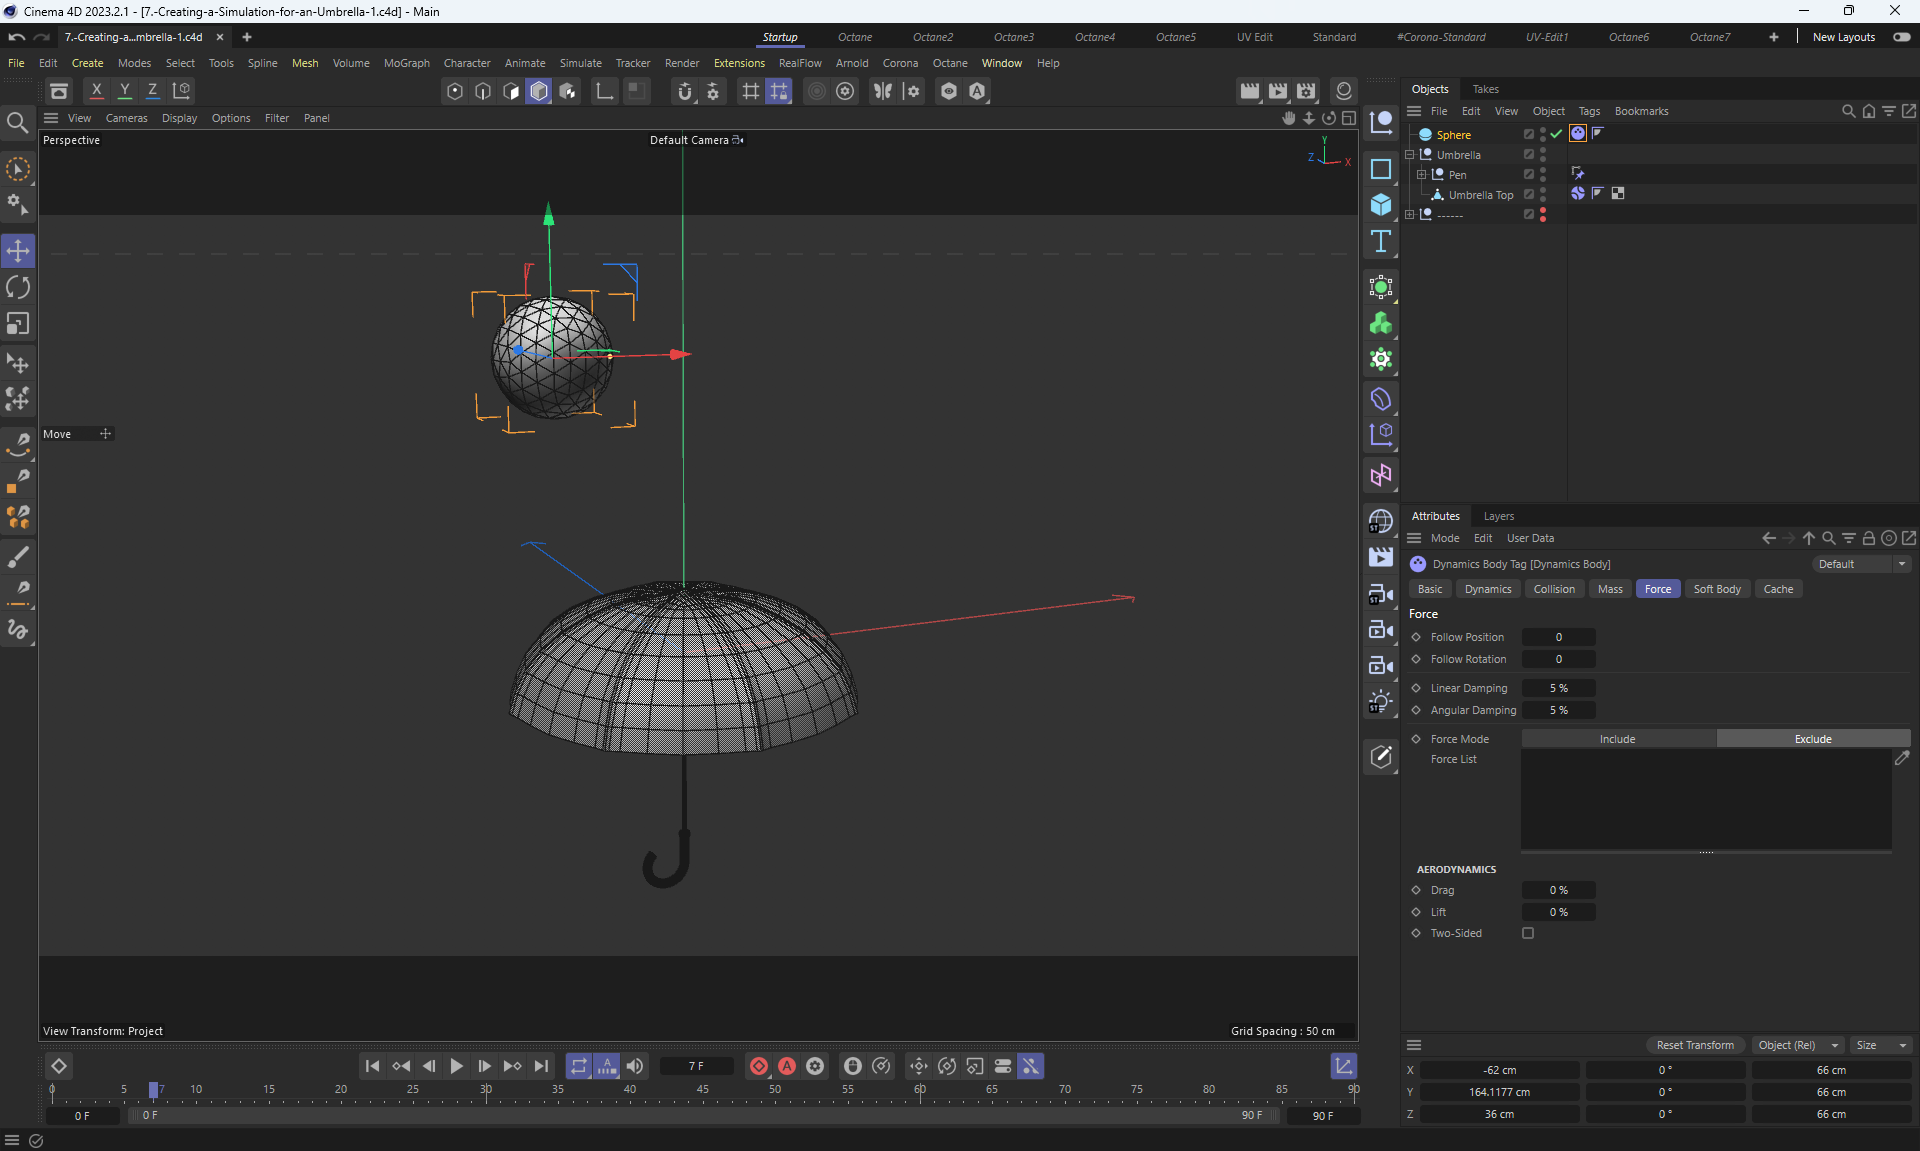
Task: Toggle New Layouts switch
Action: [1901, 37]
